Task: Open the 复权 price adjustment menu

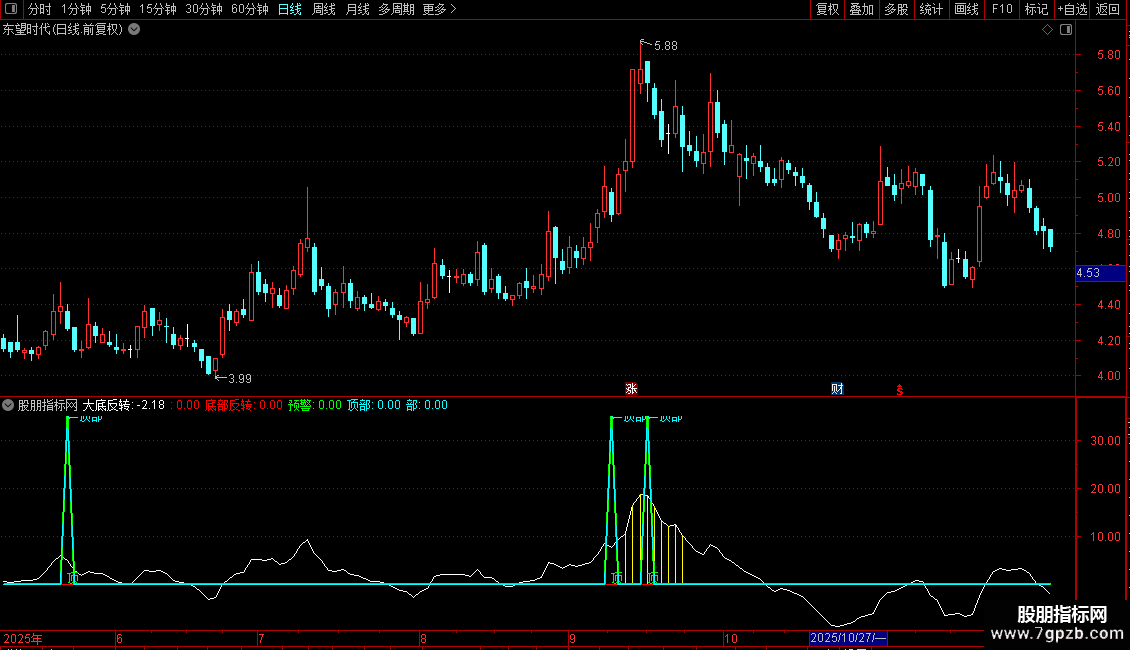Action: click(x=827, y=9)
